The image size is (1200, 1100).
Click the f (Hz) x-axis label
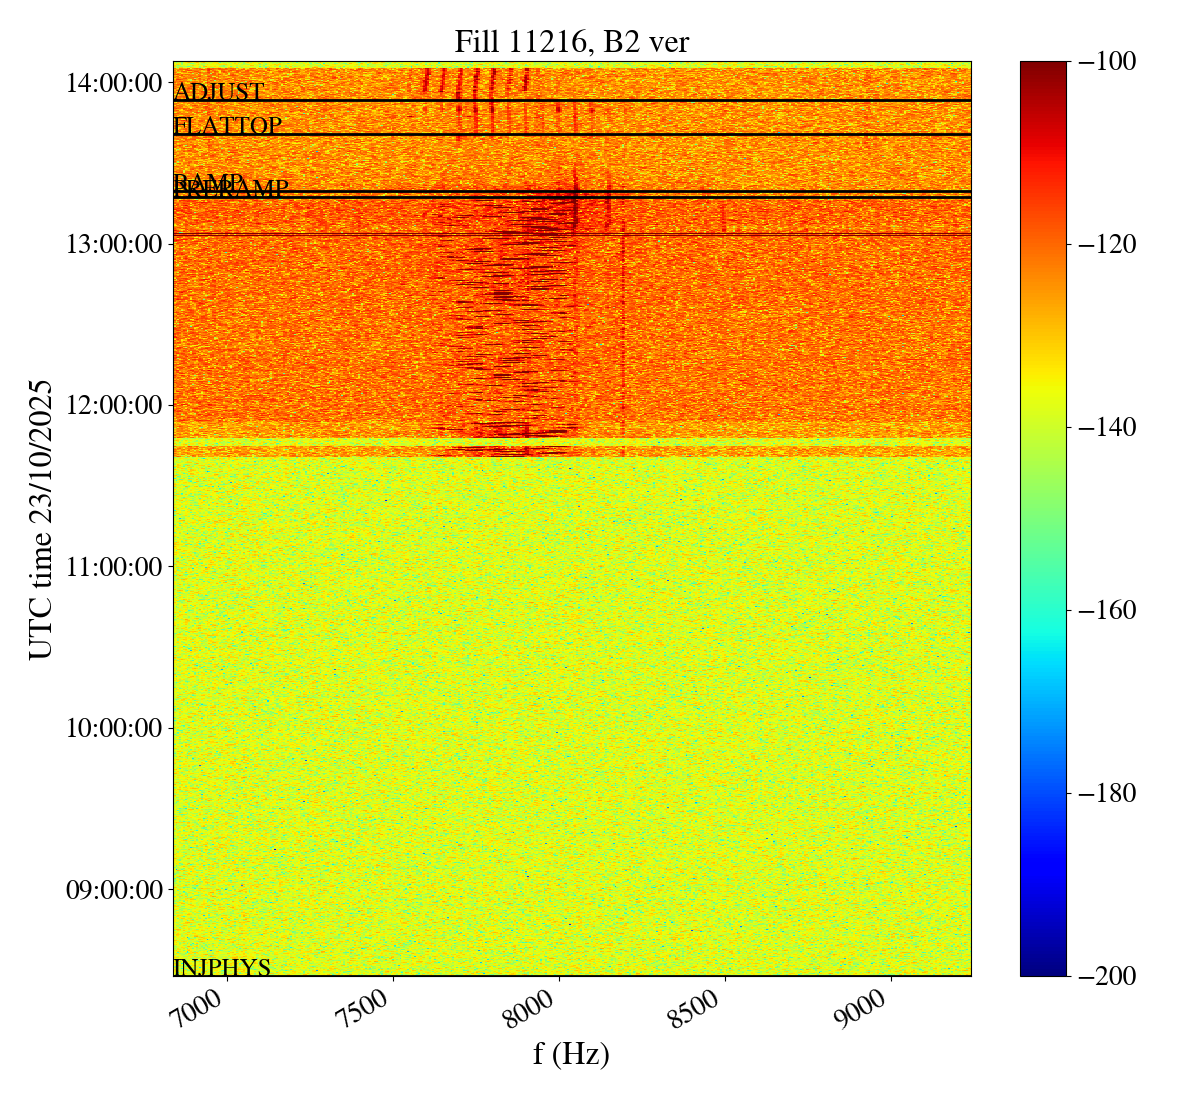pyautogui.click(x=571, y=1054)
